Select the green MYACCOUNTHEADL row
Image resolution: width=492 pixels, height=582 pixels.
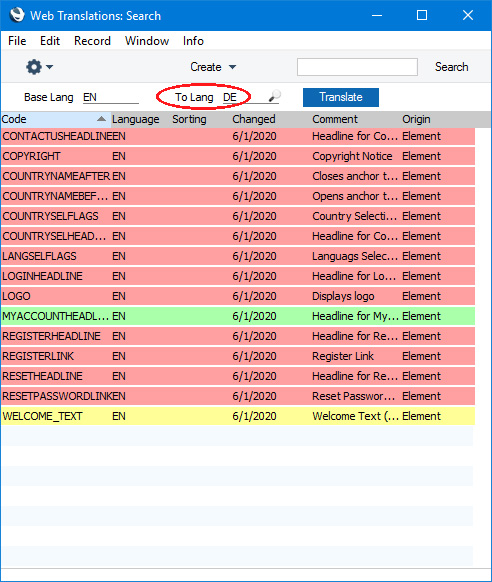(x=238, y=316)
